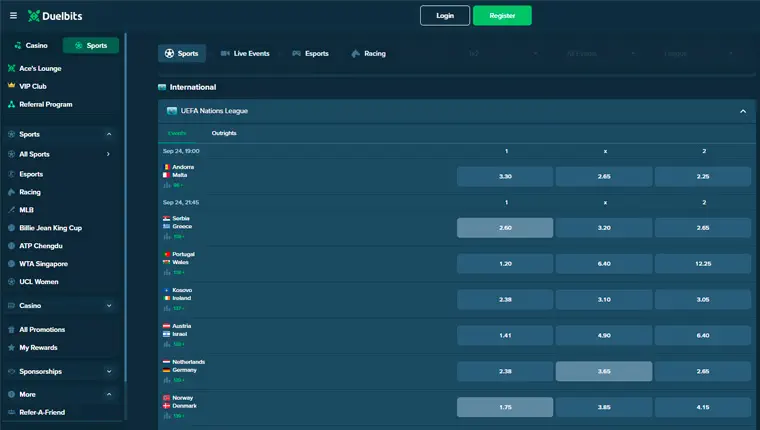
Task: Open the Netherlands vs Germany match
Action: click(x=184, y=366)
